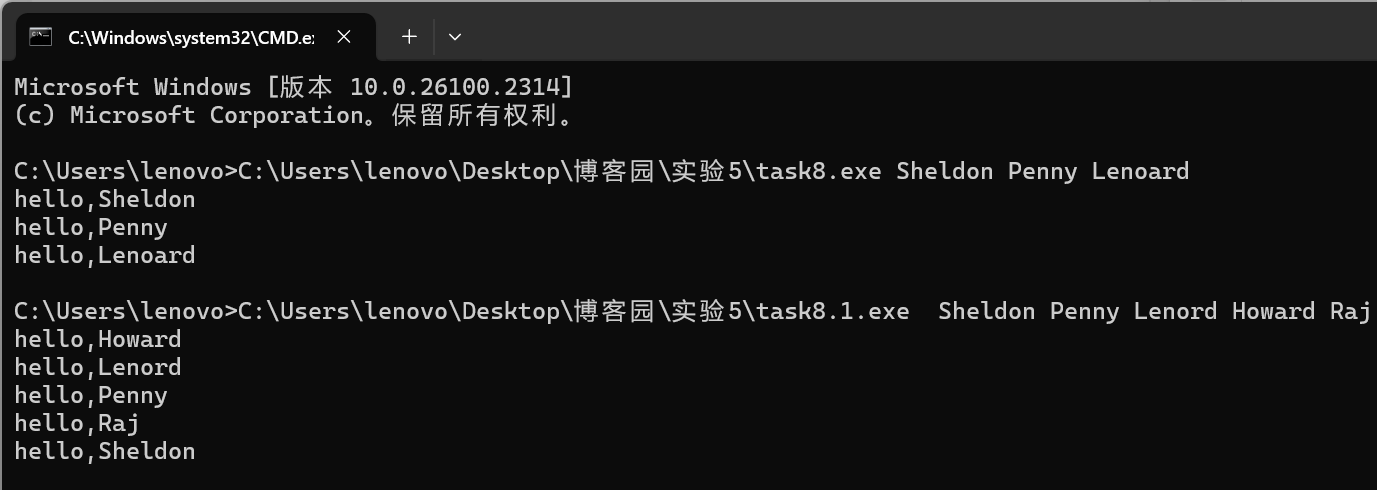Image resolution: width=1377 pixels, height=490 pixels.
Task: Click the hello,Howard output line
Action: coord(98,339)
